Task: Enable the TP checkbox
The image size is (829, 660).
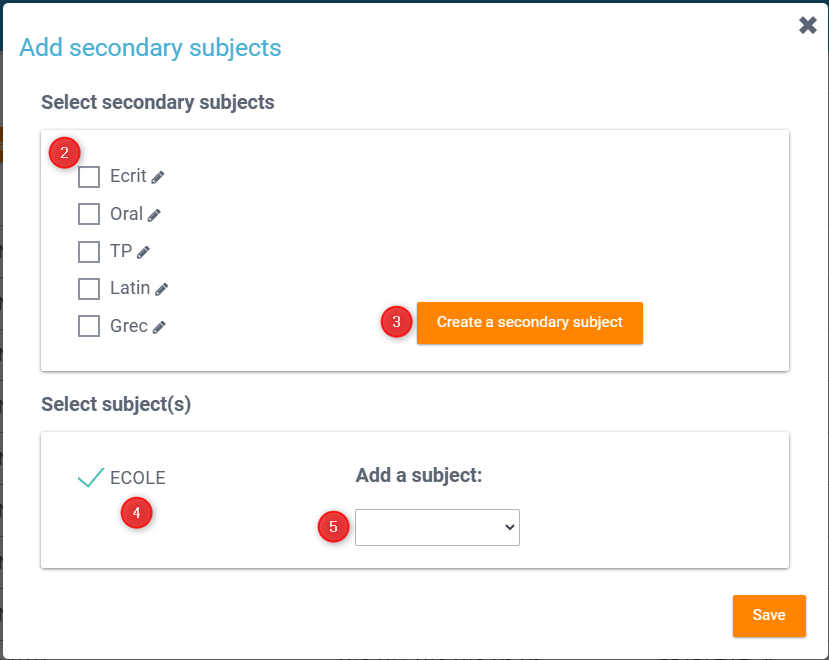Action: point(89,251)
